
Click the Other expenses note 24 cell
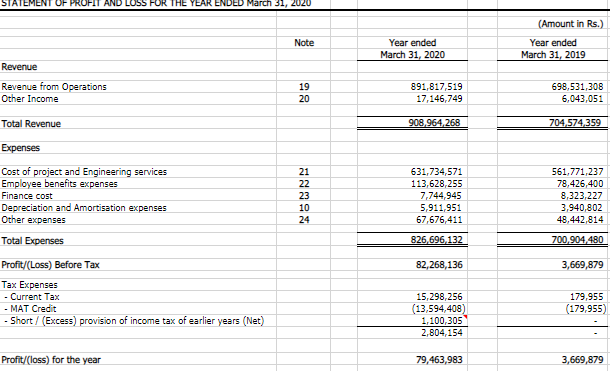(x=304, y=220)
